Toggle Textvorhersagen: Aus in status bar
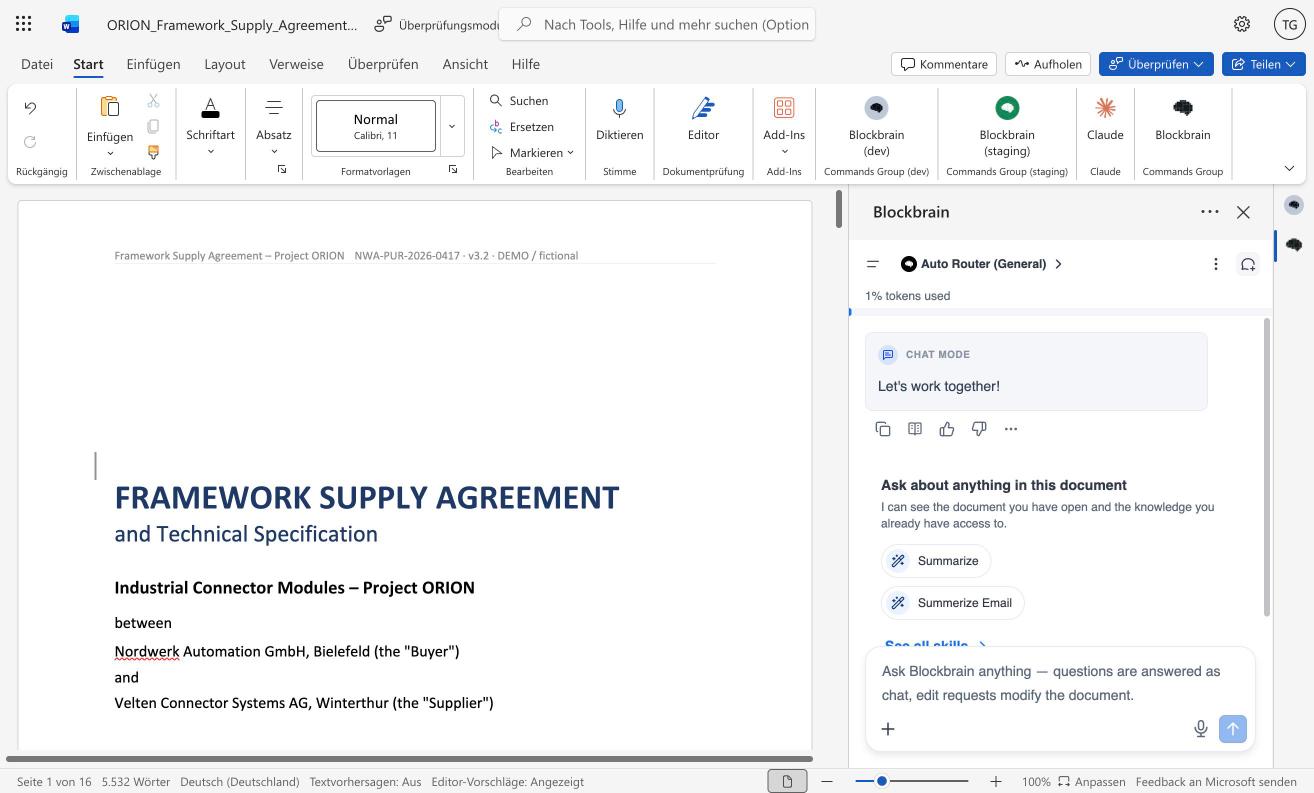 tap(365, 782)
